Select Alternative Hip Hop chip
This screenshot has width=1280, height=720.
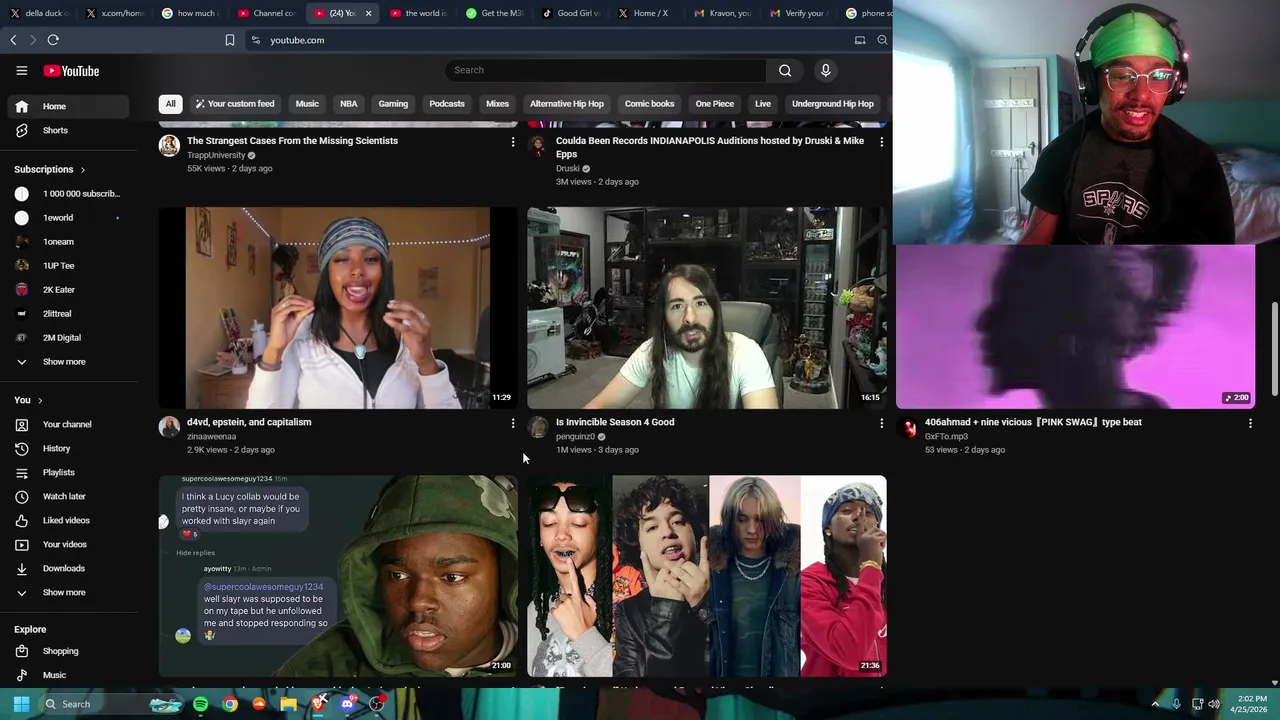click(567, 104)
